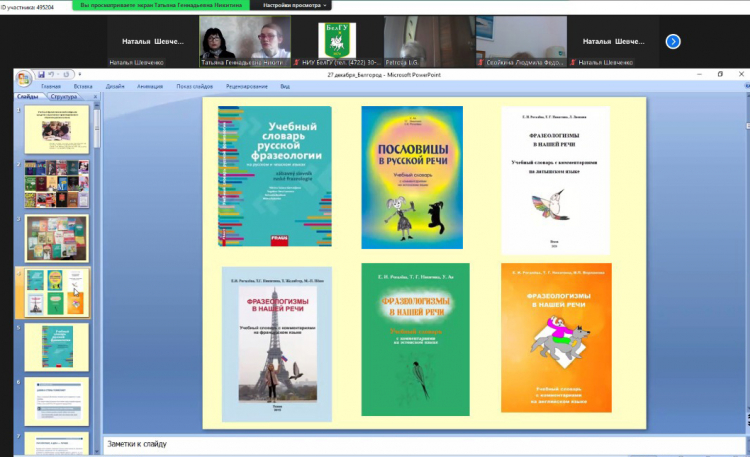This screenshot has height=457, width=750.
Task: Click the Save icon in quick access toolbar
Action: [x=42, y=74]
